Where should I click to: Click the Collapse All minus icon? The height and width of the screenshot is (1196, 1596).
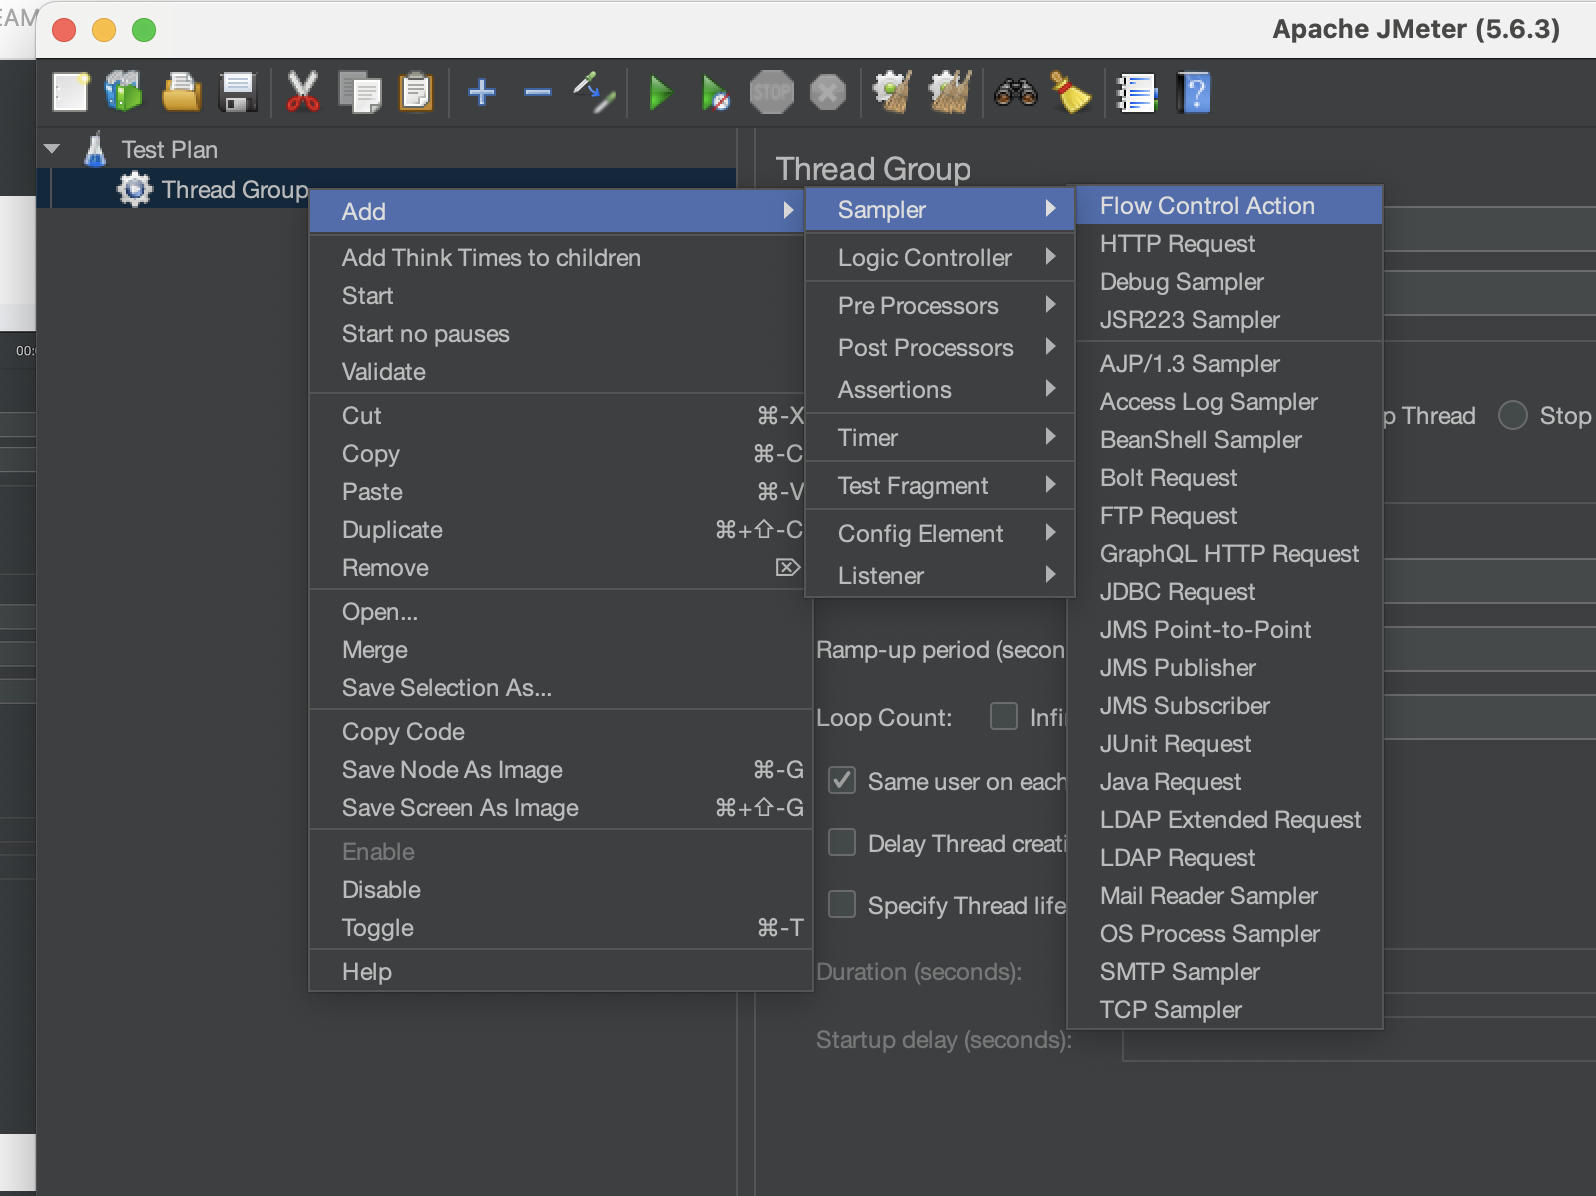538,93
